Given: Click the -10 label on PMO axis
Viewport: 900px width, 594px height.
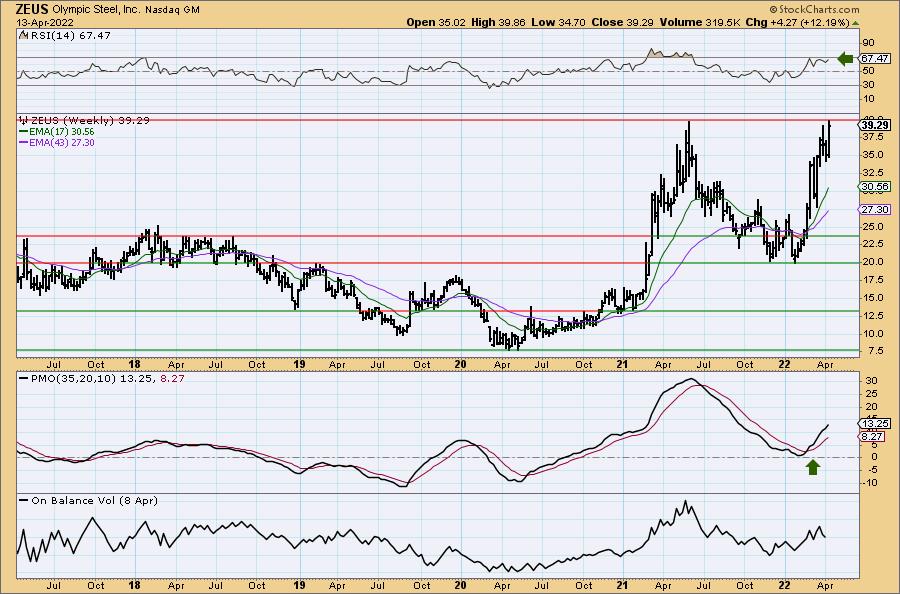Looking at the screenshot, I should click(870, 483).
